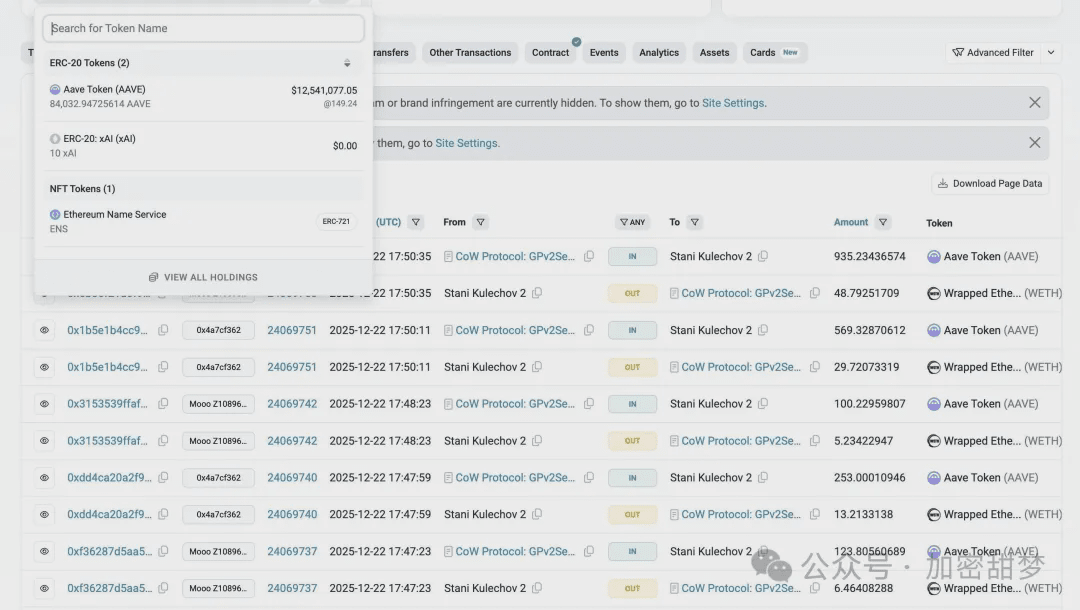Open quick view eye for the 6.46408288 row
1080x610 pixels.
click(44, 589)
